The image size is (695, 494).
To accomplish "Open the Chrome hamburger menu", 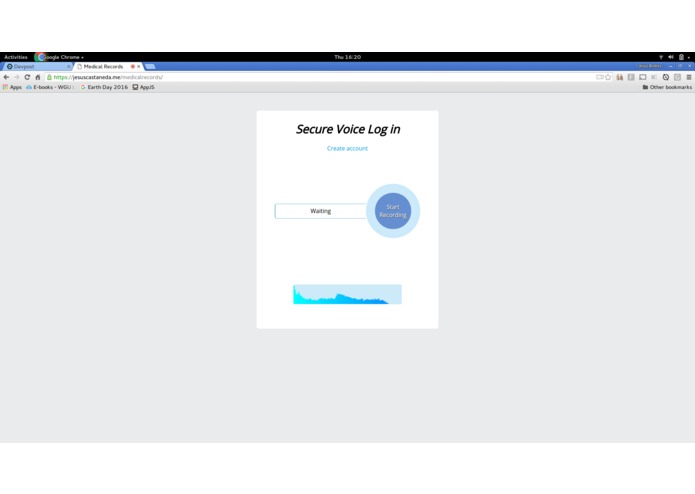I will tap(689, 77).
